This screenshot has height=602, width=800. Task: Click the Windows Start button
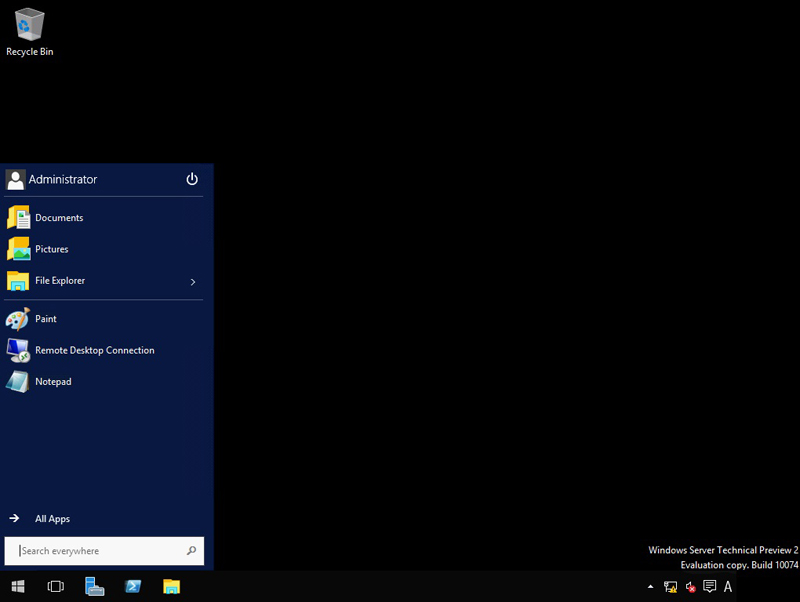point(18,587)
